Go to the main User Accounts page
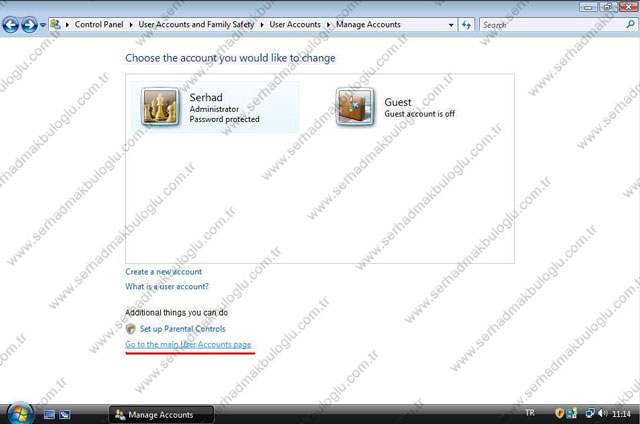 tap(188, 344)
